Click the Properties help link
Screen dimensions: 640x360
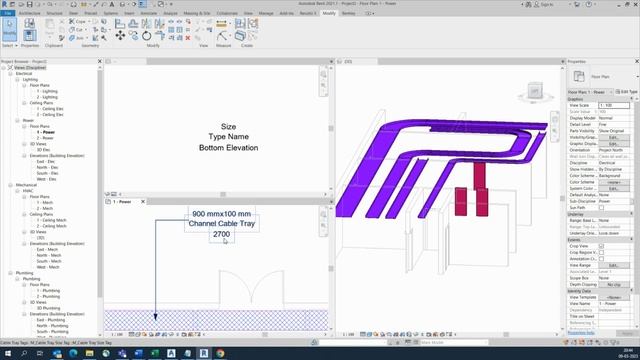[581, 333]
